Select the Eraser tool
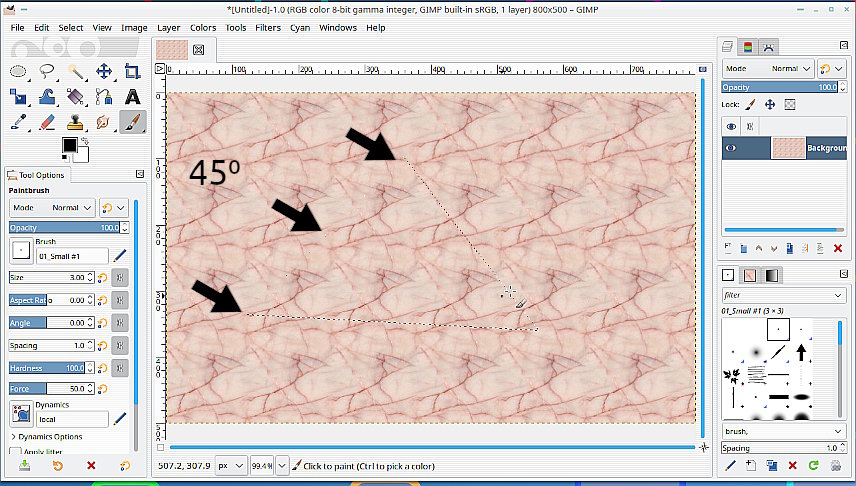 click(47, 122)
